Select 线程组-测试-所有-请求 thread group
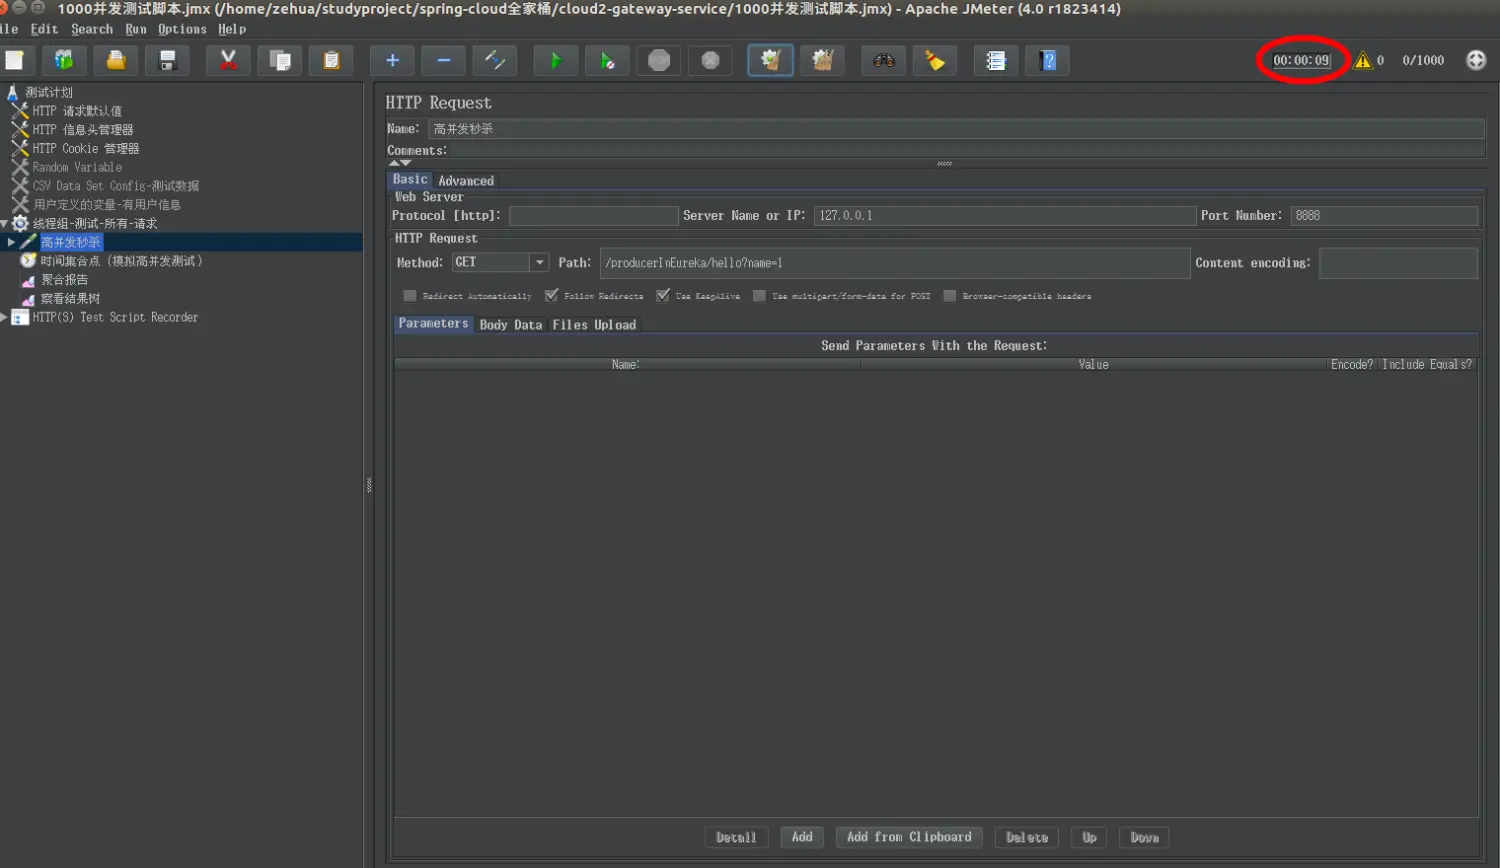 click(95, 224)
